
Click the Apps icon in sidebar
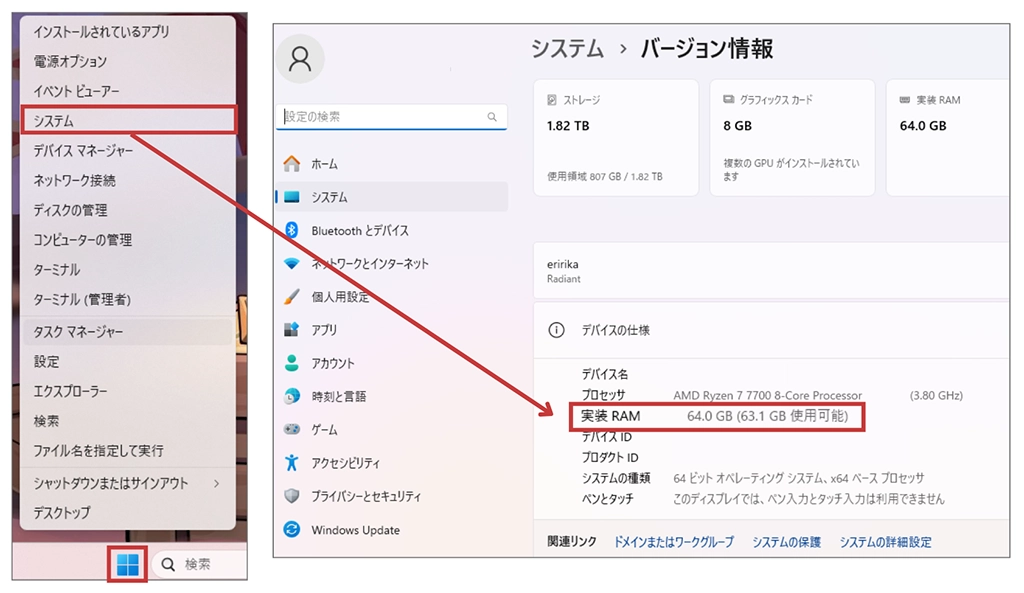click(292, 330)
